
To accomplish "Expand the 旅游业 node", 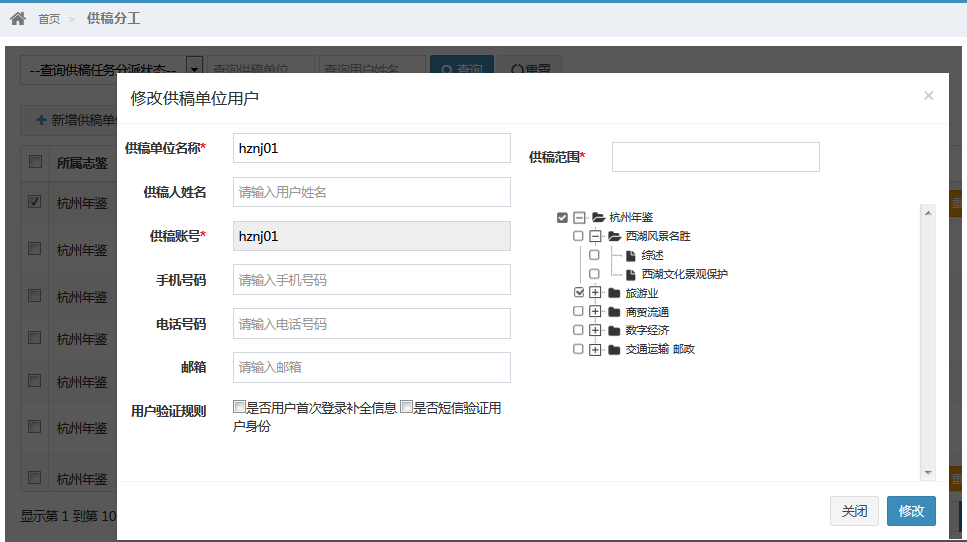I will pos(595,293).
